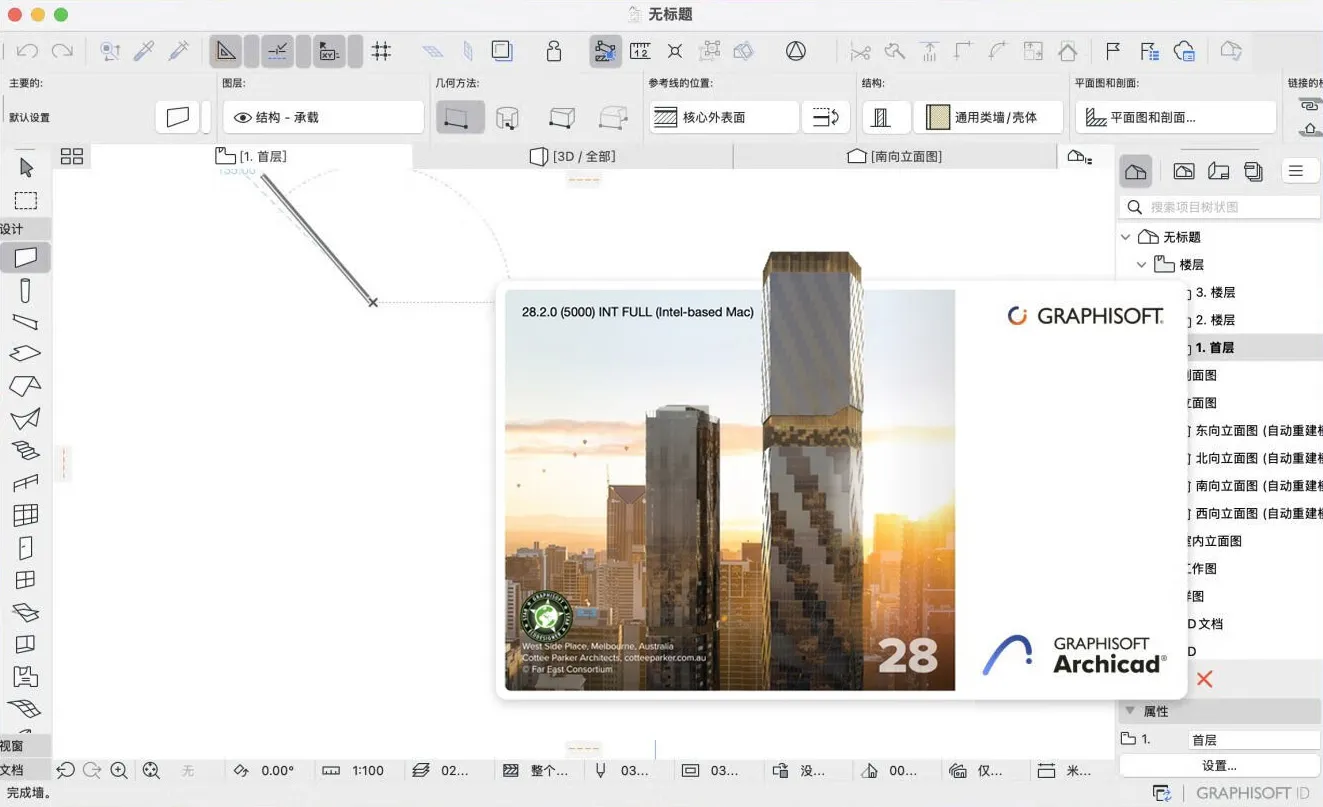Choose the Column tool

pyautogui.click(x=26, y=291)
